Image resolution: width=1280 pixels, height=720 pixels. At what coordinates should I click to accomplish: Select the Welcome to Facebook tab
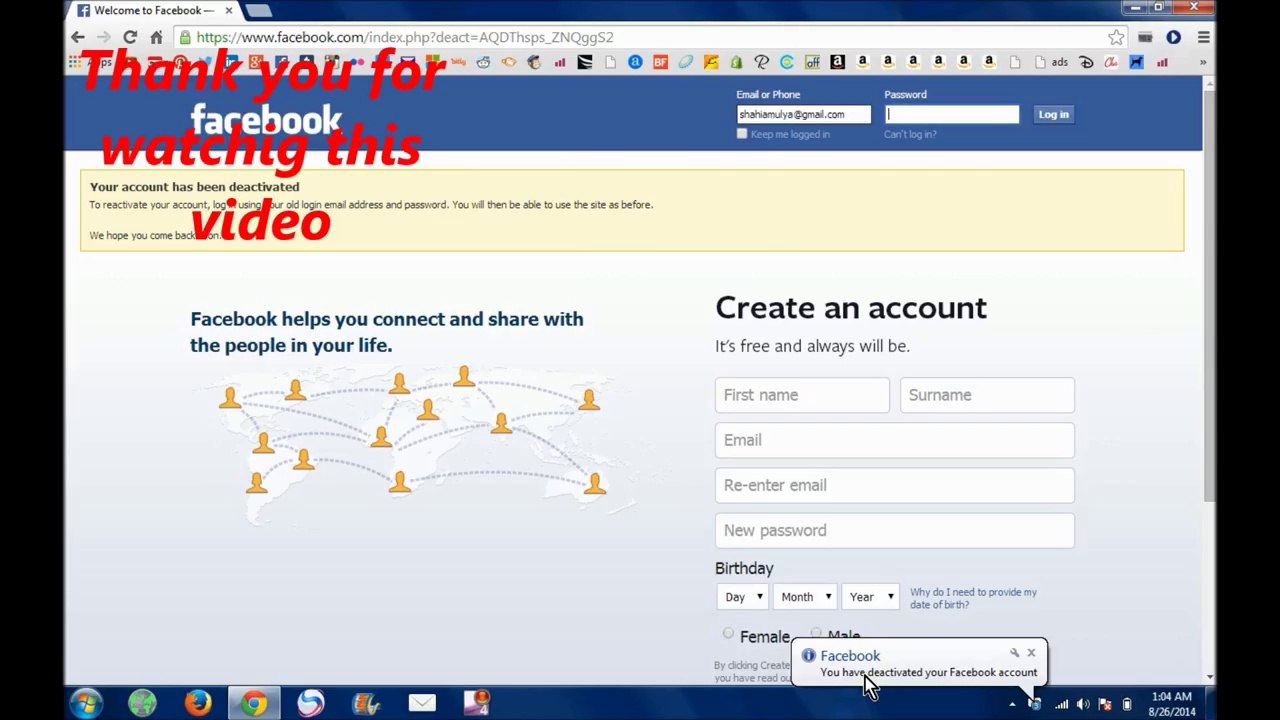pyautogui.click(x=152, y=10)
